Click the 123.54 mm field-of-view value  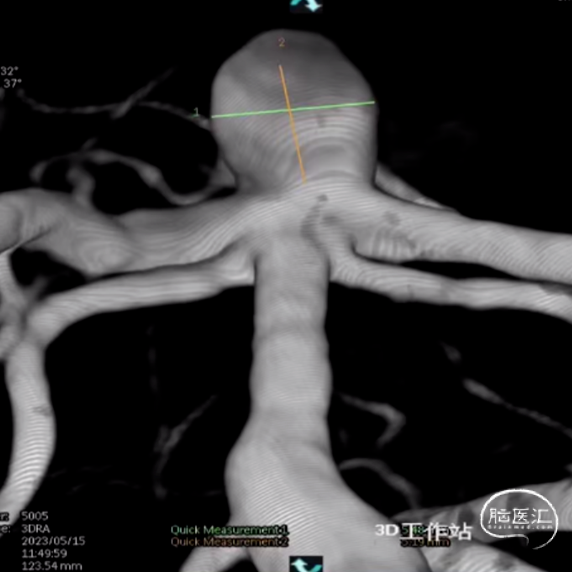(51, 566)
